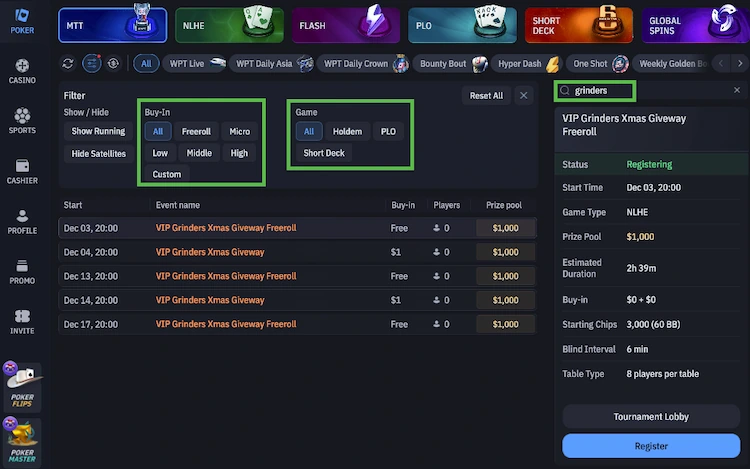Click the grinders search field
This screenshot has width=750, height=469.
pos(602,90)
